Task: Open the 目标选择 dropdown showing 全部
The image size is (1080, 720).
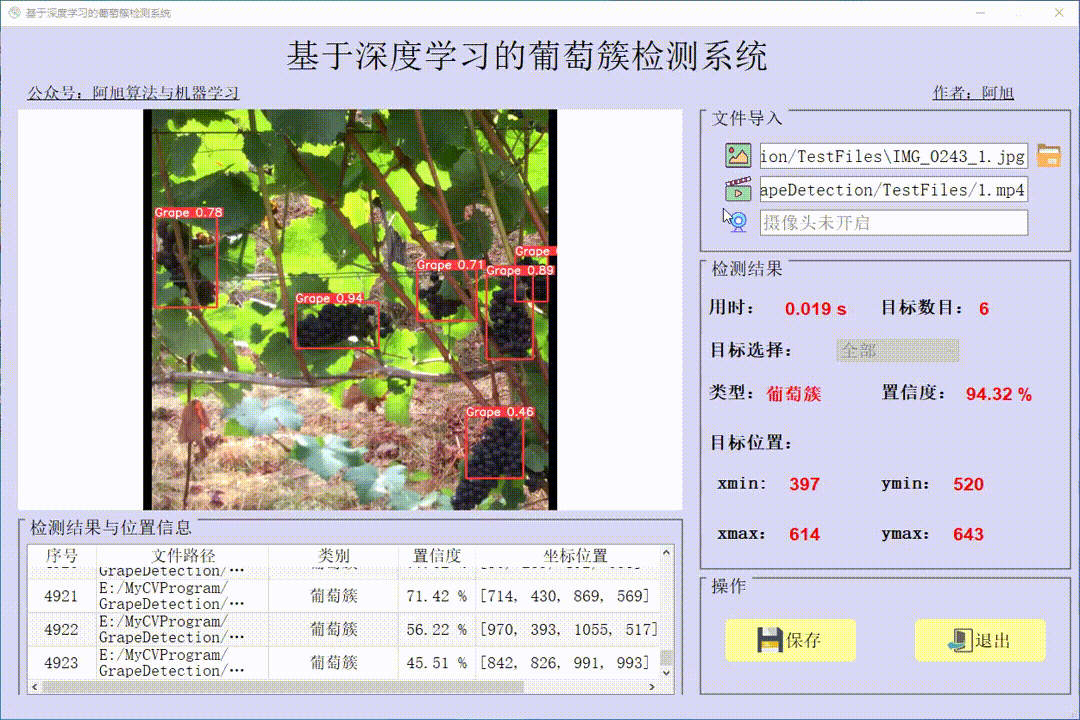Action: tap(897, 350)
